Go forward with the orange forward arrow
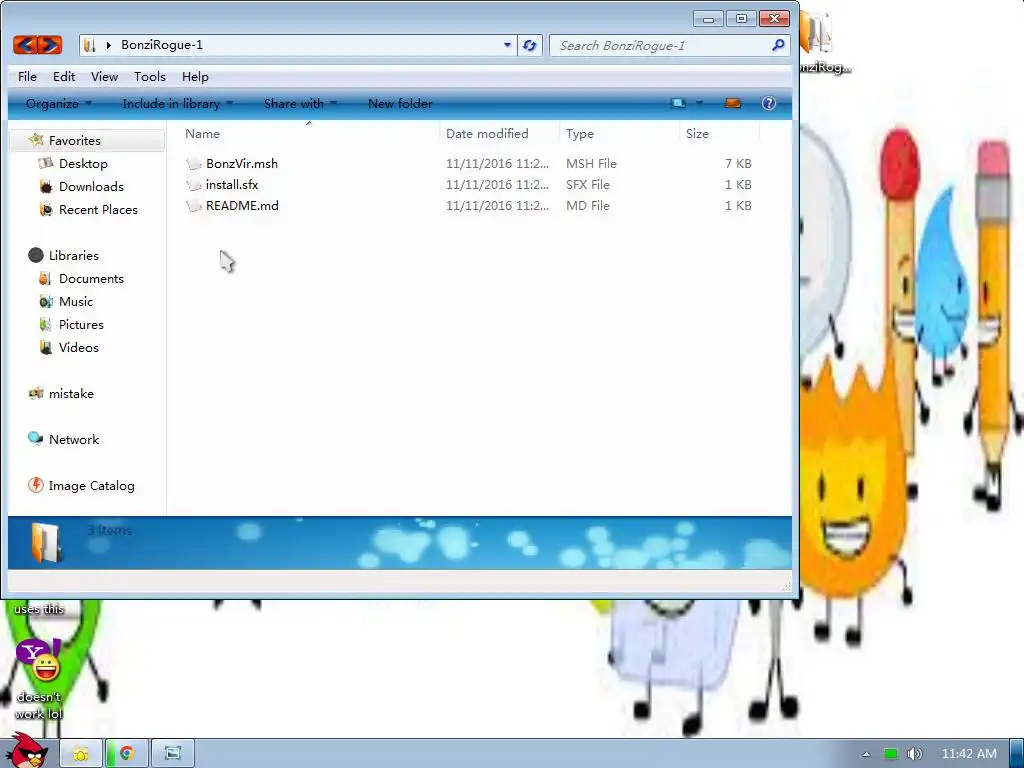The height and width of the screenshot is (768, 1024). click(x=50, y=45)
